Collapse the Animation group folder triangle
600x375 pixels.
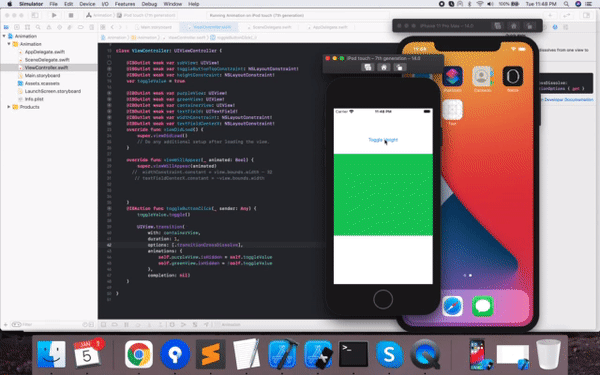click(x=9, y=44)
